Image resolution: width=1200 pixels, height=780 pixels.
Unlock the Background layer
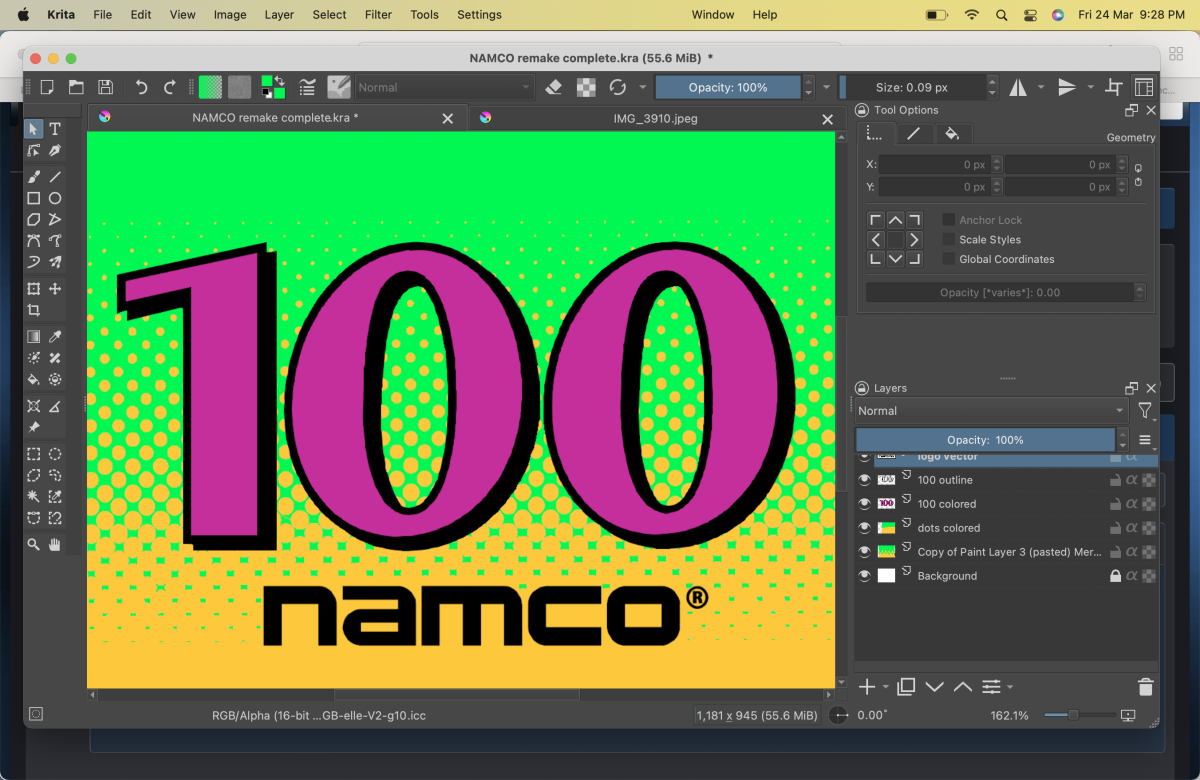[x=1115, y=576]
